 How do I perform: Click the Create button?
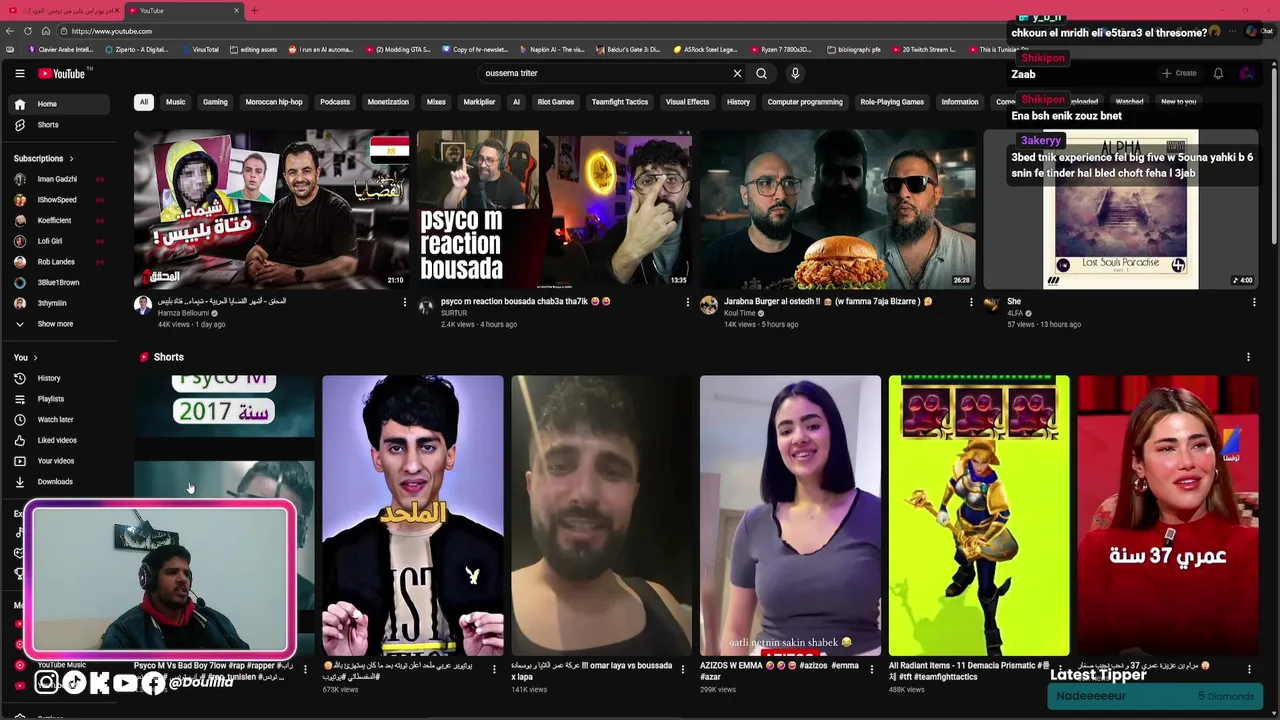point(1179,73)
